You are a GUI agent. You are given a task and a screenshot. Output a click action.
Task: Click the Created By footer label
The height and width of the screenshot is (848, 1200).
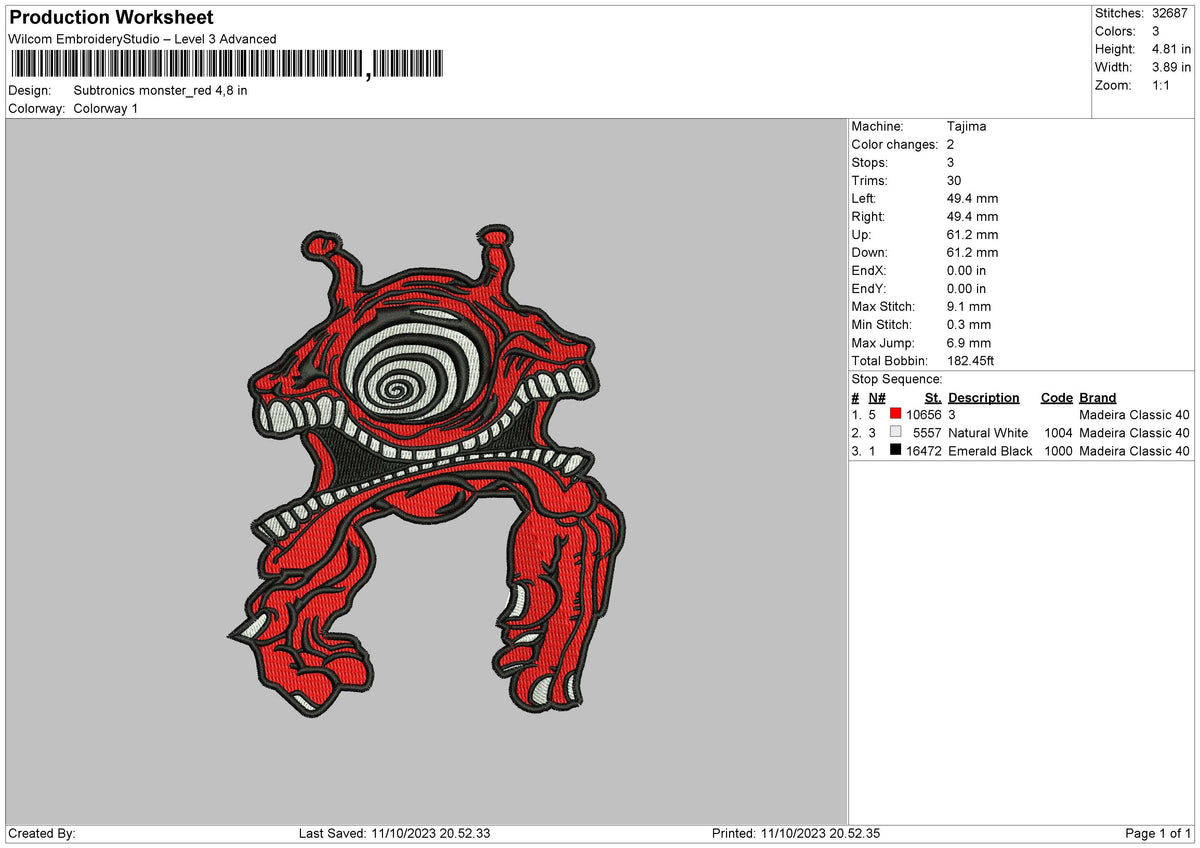click(42, 834)
